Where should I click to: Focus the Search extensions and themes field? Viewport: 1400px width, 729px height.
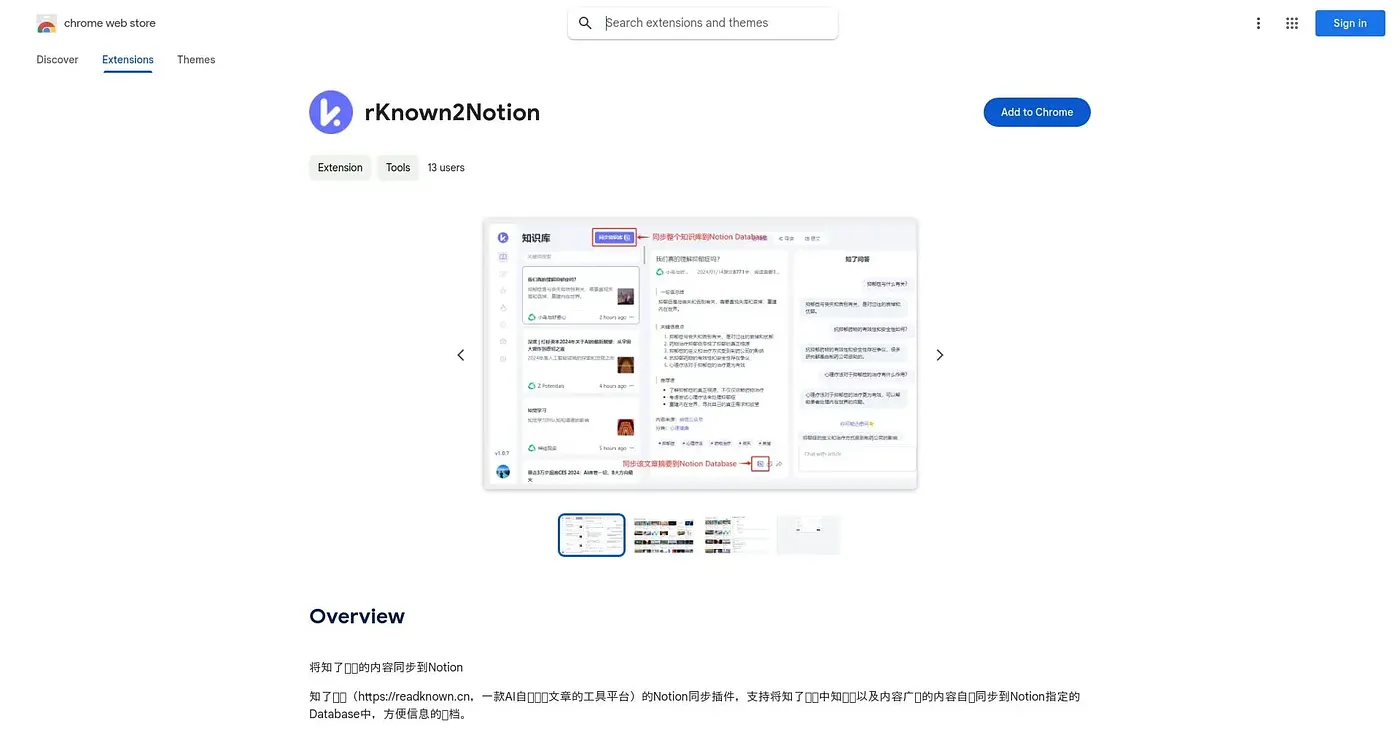click(x=703, y=23)
